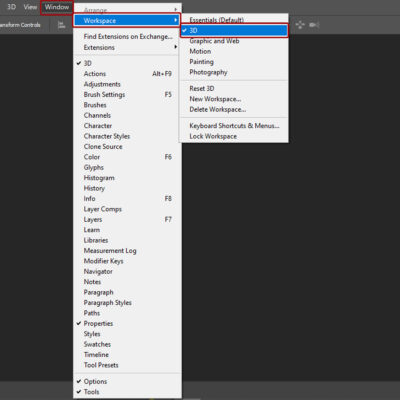Open the Window menu in the menu bar
The width and height of the screenshot is (400, 400).
click(57, 7)
